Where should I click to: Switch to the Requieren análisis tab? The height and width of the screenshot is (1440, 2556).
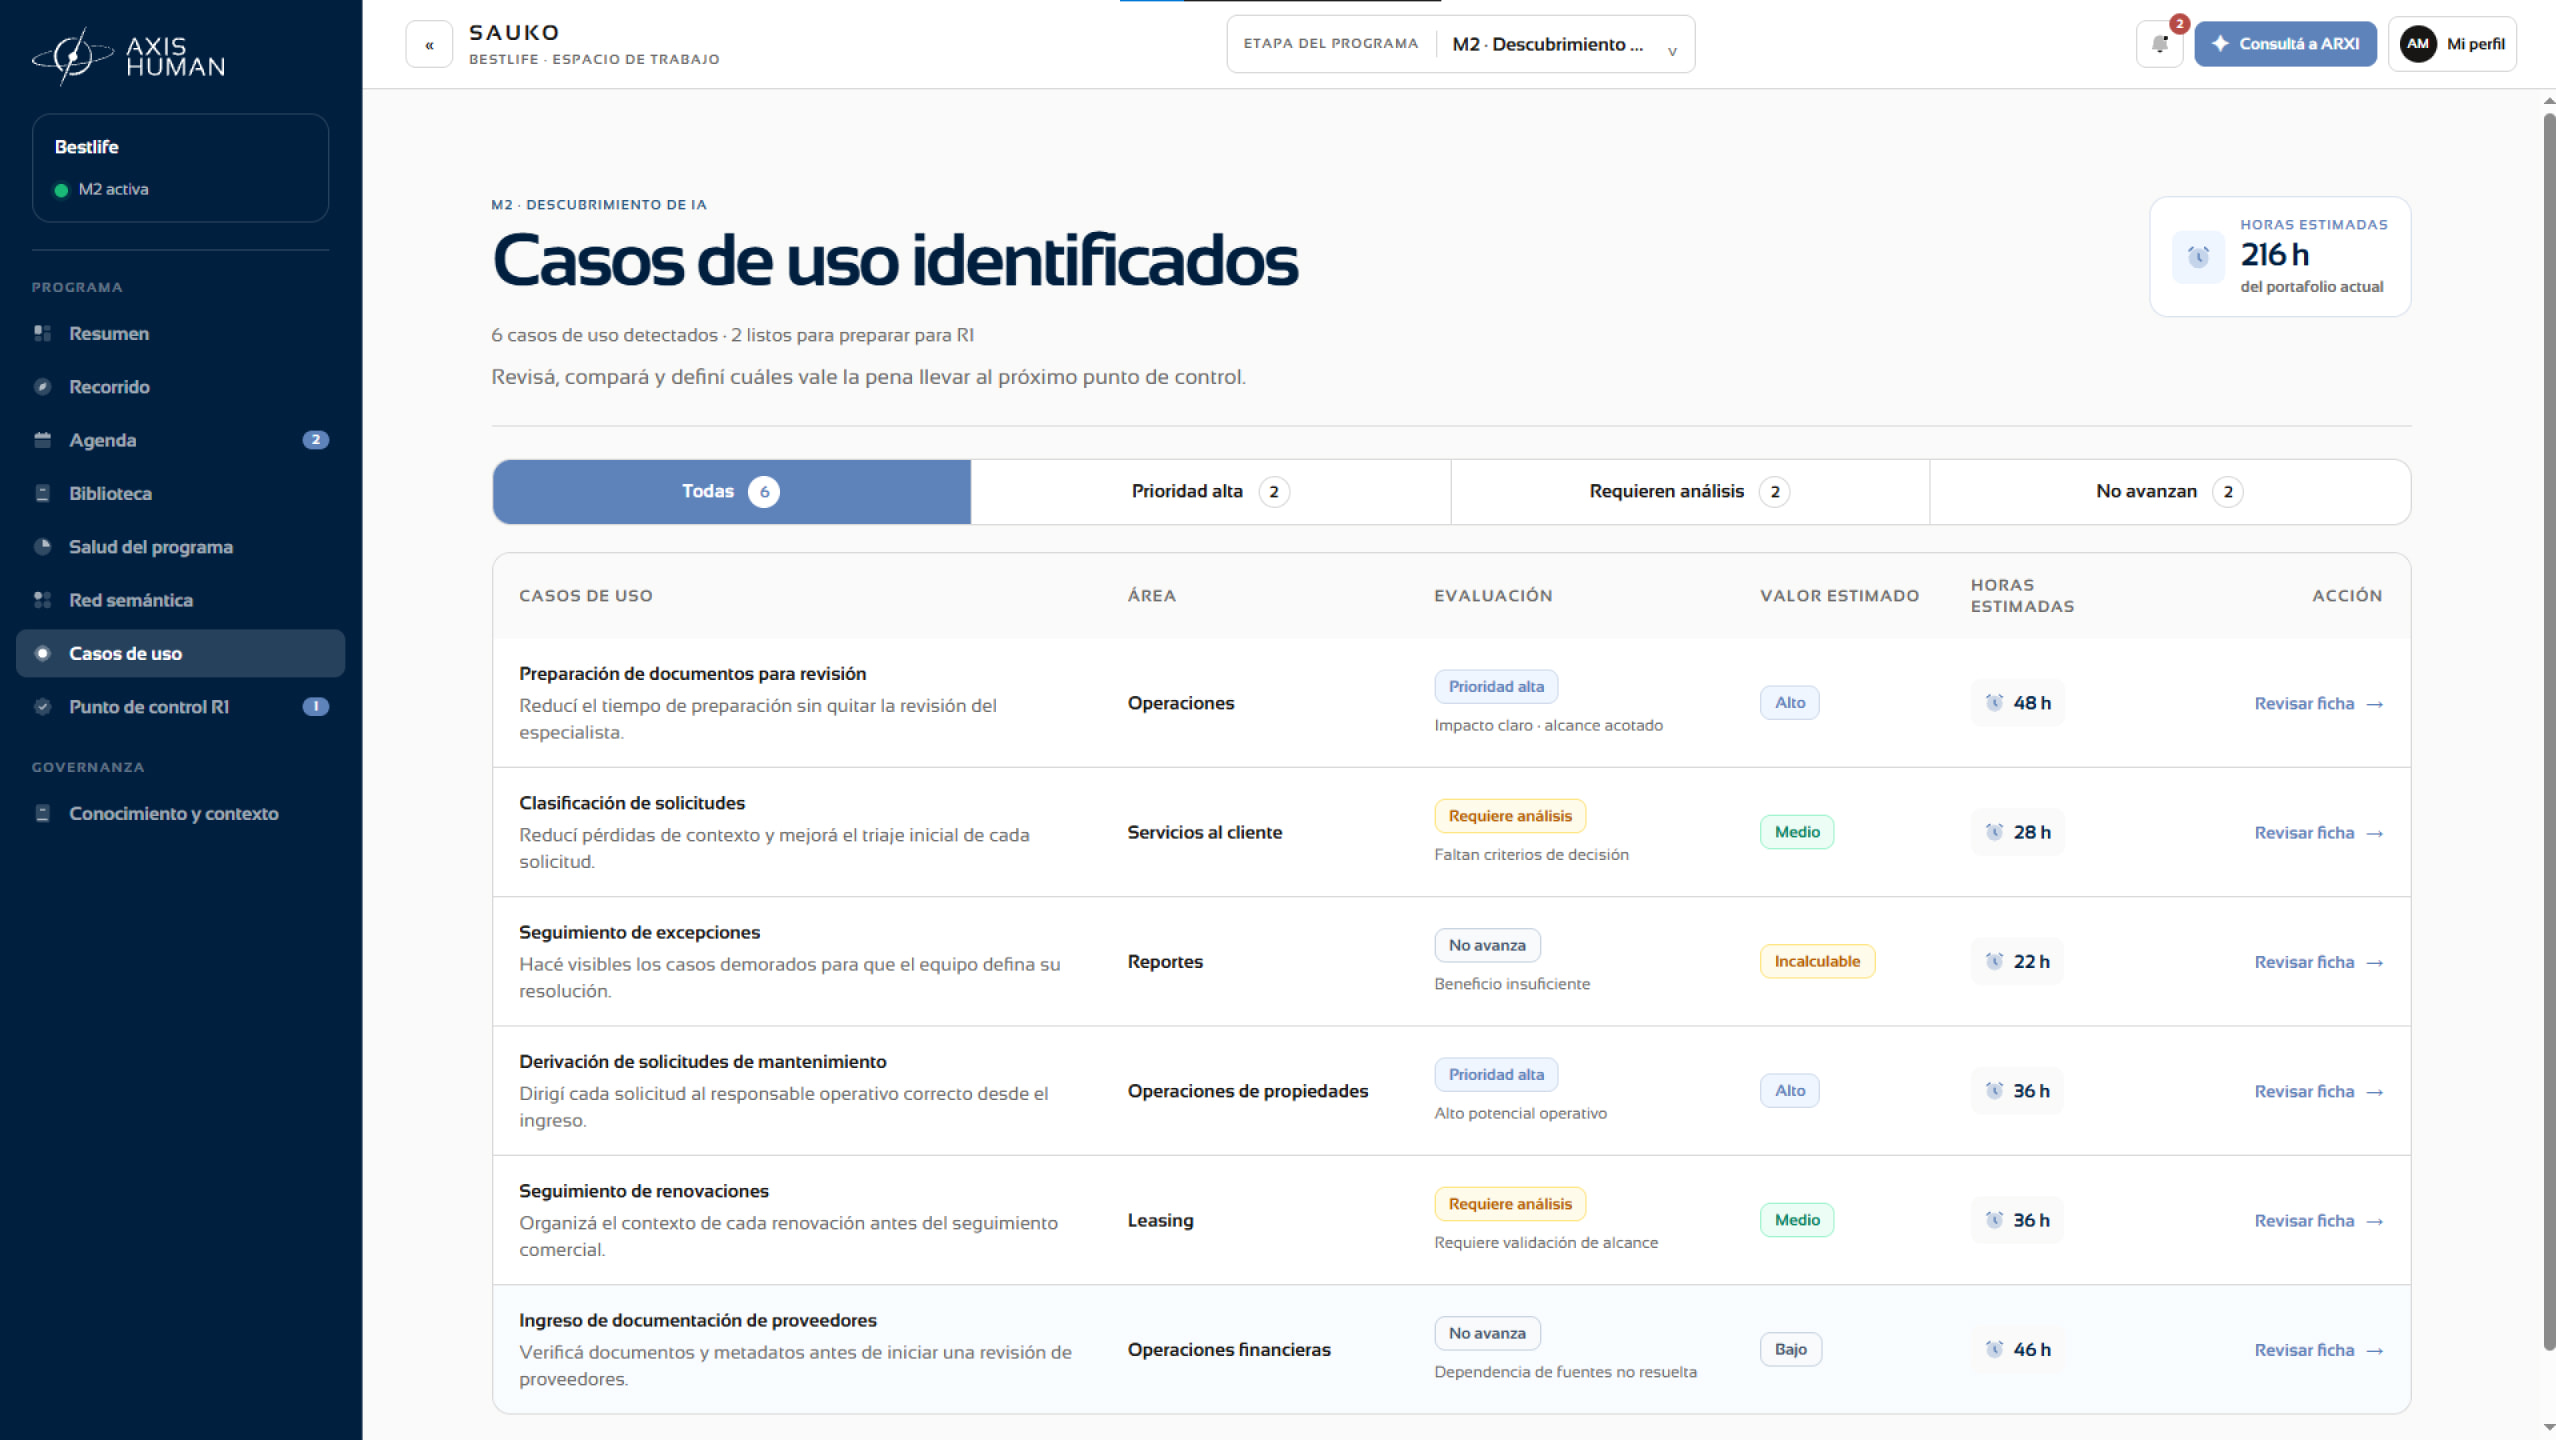pyautogui.click(x=1689, y=492)
